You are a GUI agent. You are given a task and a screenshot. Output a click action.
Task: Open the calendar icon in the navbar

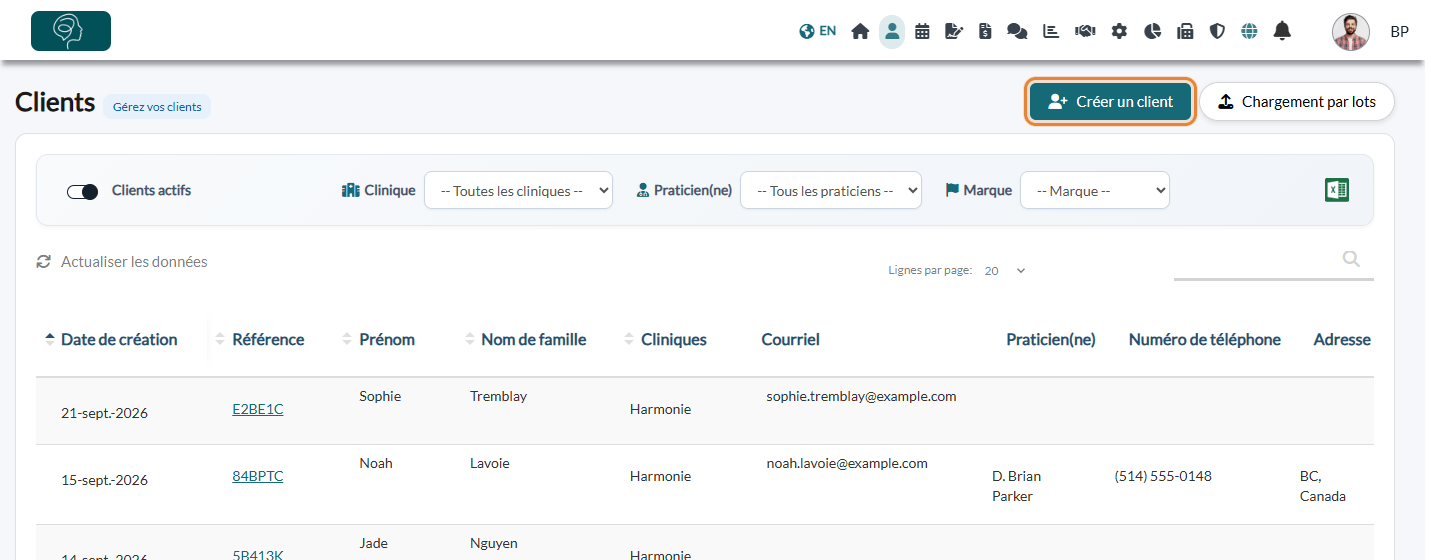[922, 31]
